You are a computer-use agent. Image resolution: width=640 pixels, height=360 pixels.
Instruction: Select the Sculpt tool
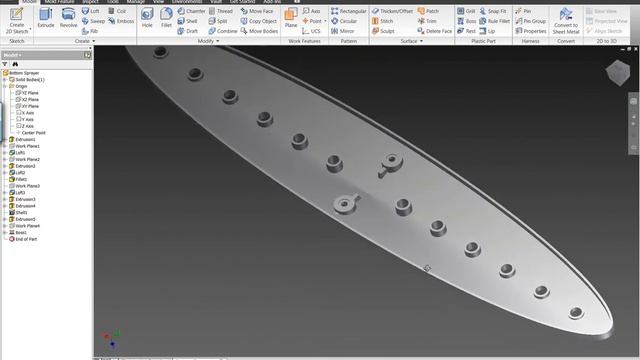click(x=383, y=31)
